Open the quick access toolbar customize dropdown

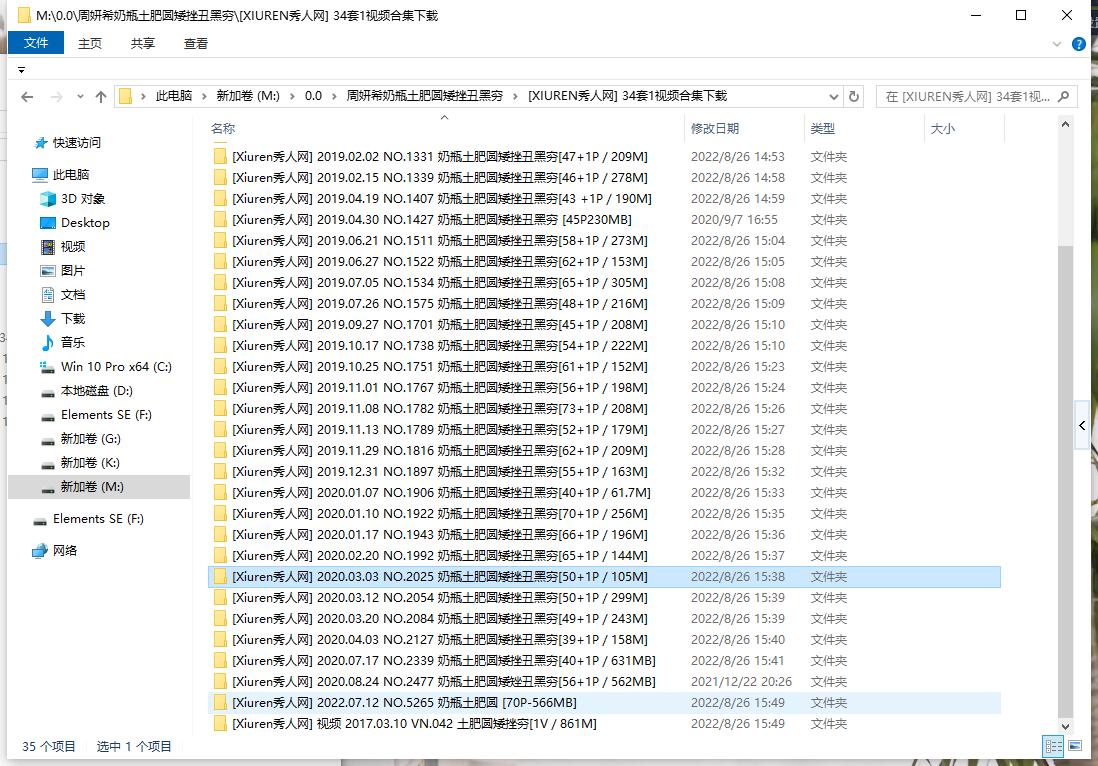[x=22, y=70]
